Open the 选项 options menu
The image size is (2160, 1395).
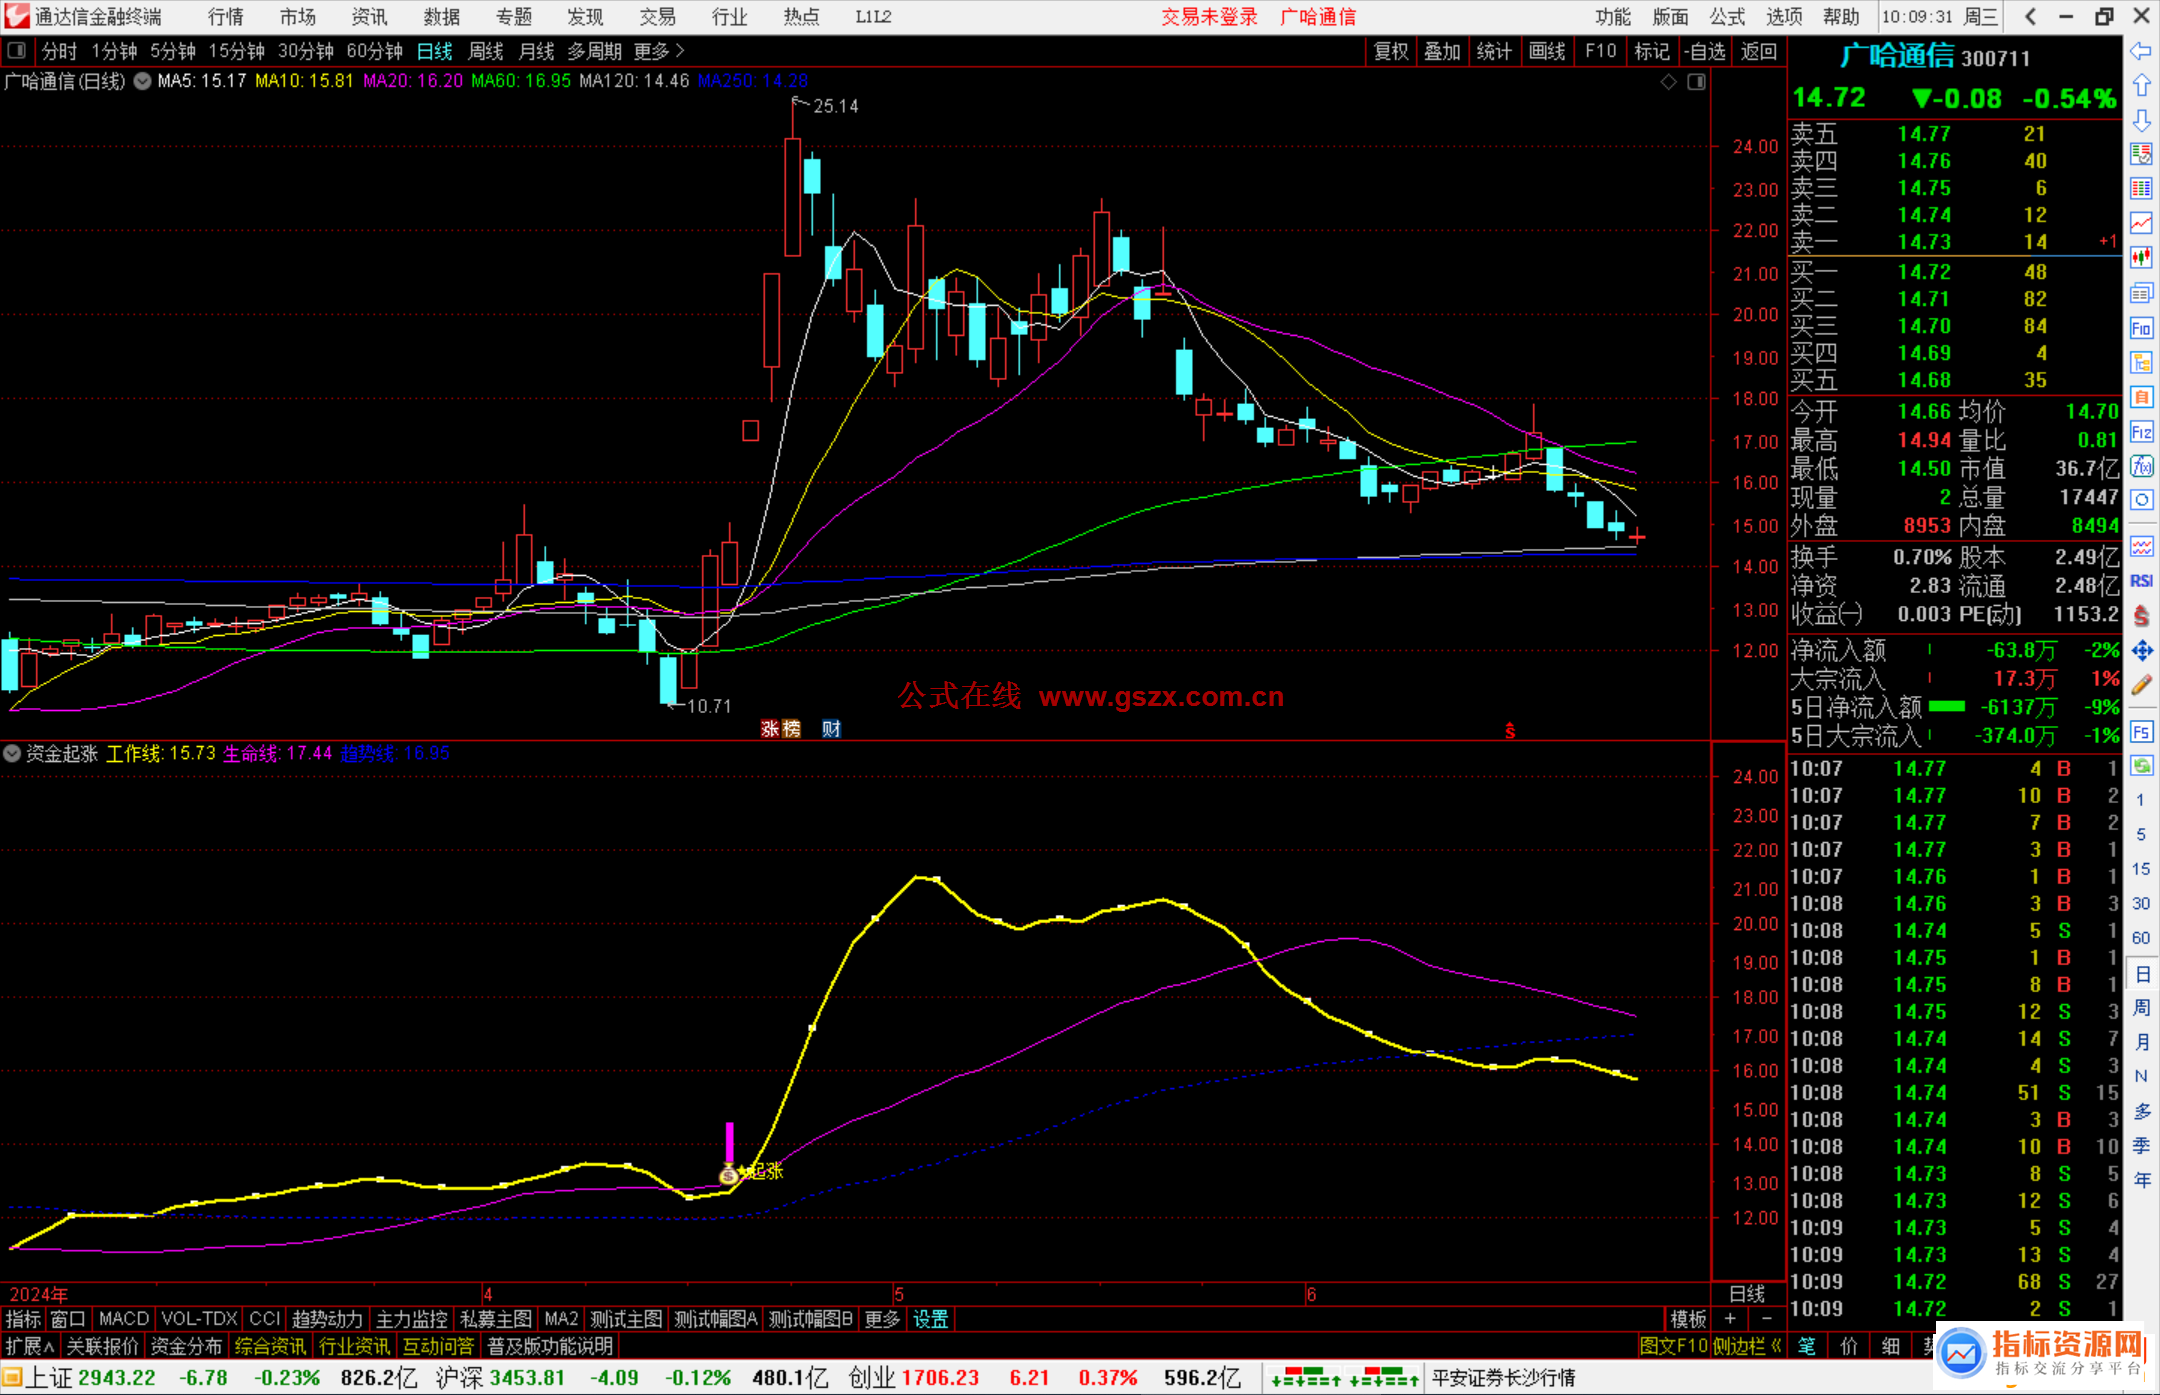(x=1784, y=16)
